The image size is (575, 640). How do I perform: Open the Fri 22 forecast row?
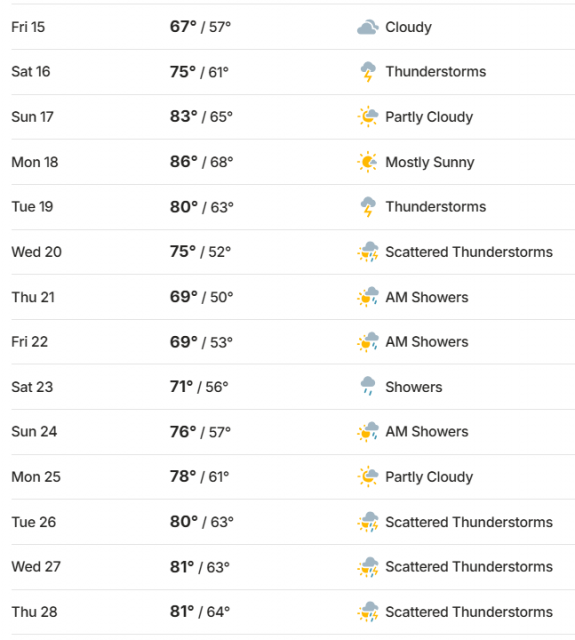tap(293, 342)
